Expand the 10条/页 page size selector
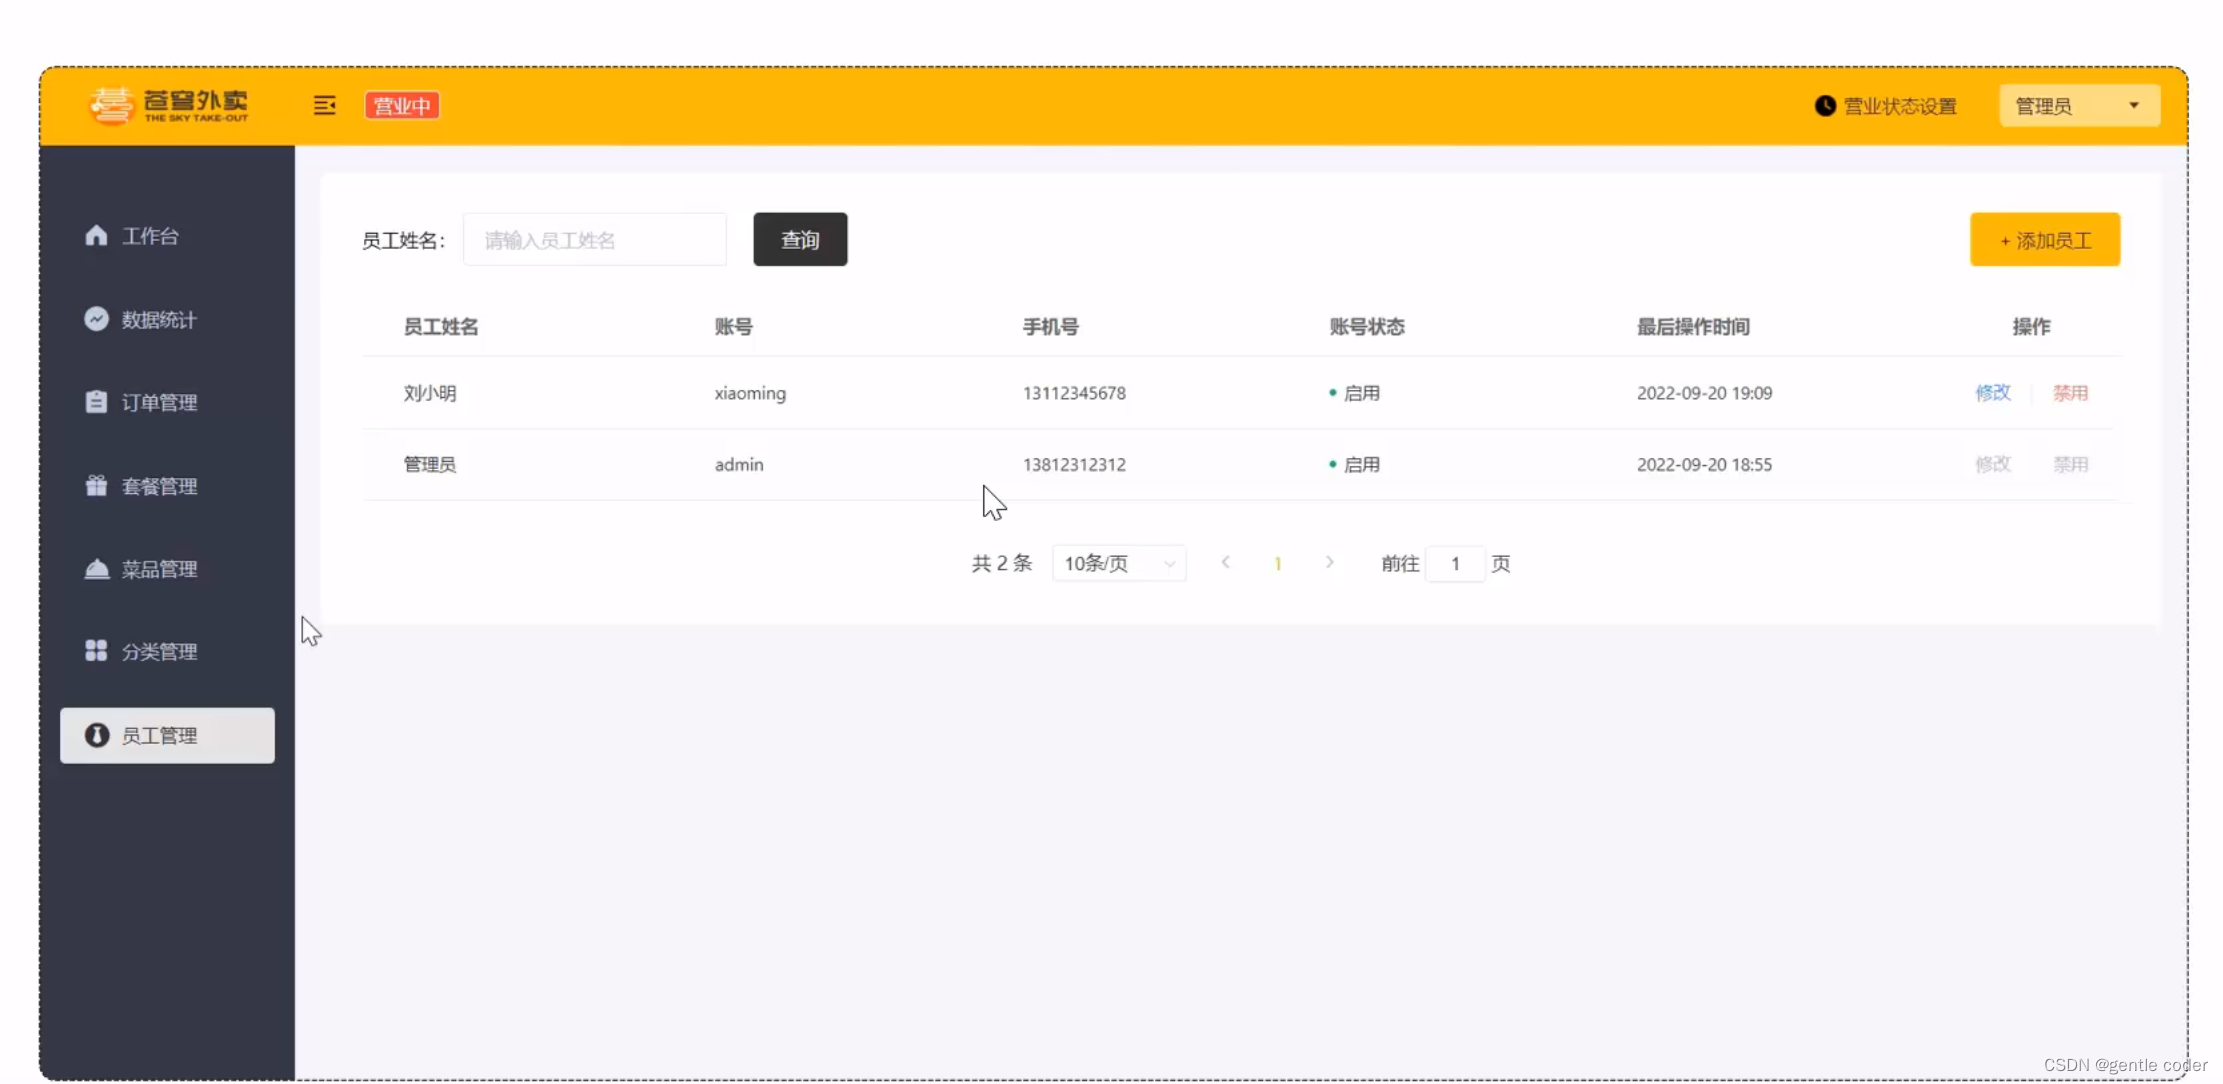The image size is (2223, 1084). 1118,564
